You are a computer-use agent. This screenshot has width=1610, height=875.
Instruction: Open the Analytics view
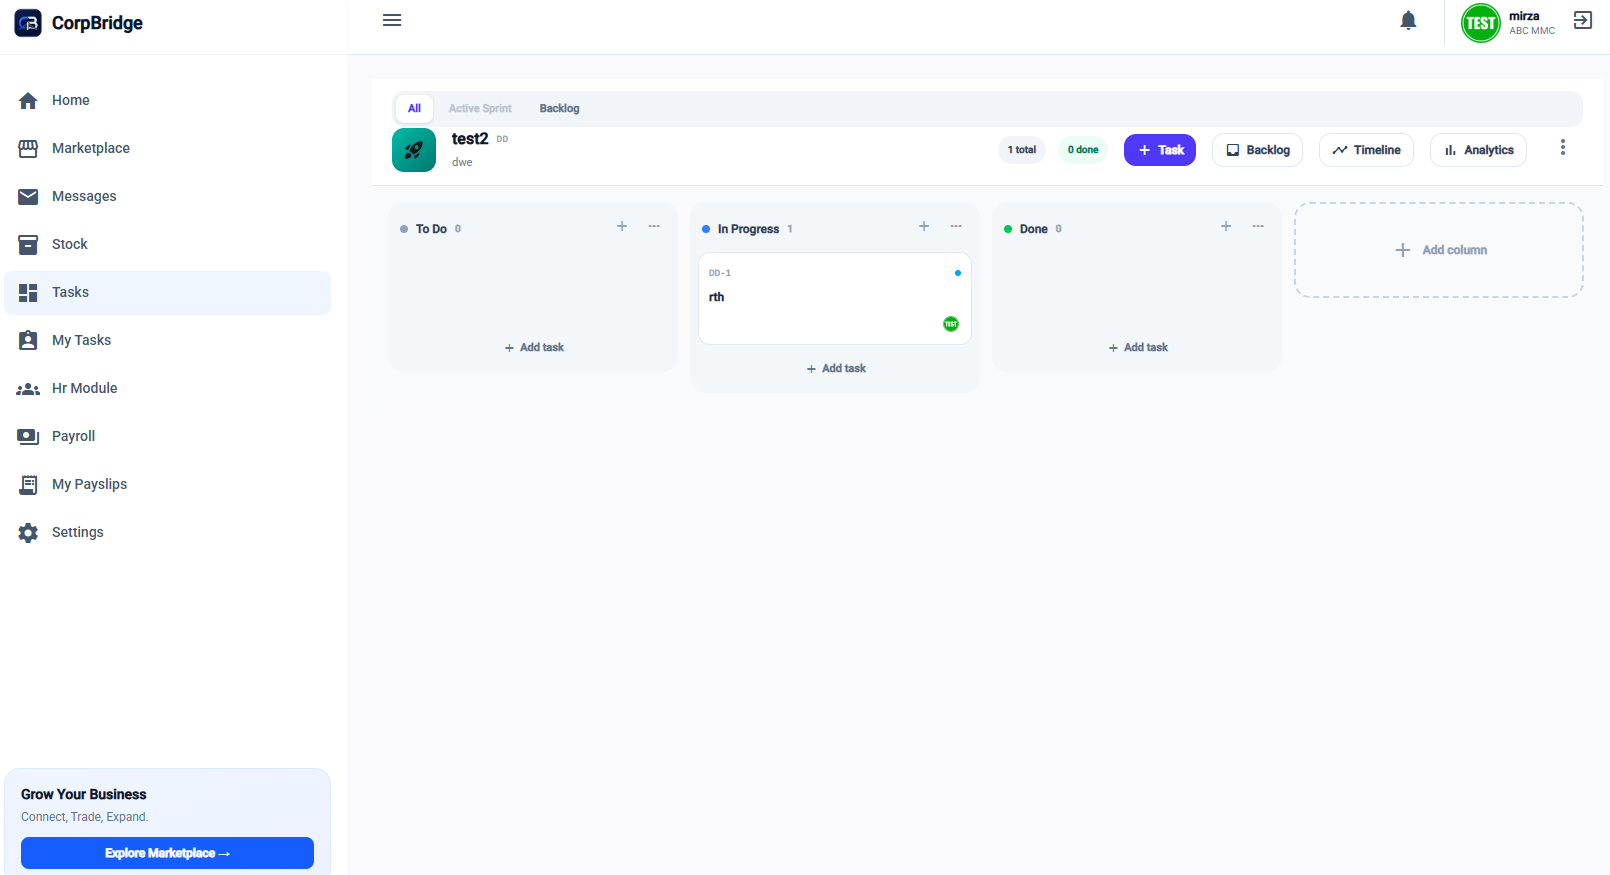tap(1478, 150)
